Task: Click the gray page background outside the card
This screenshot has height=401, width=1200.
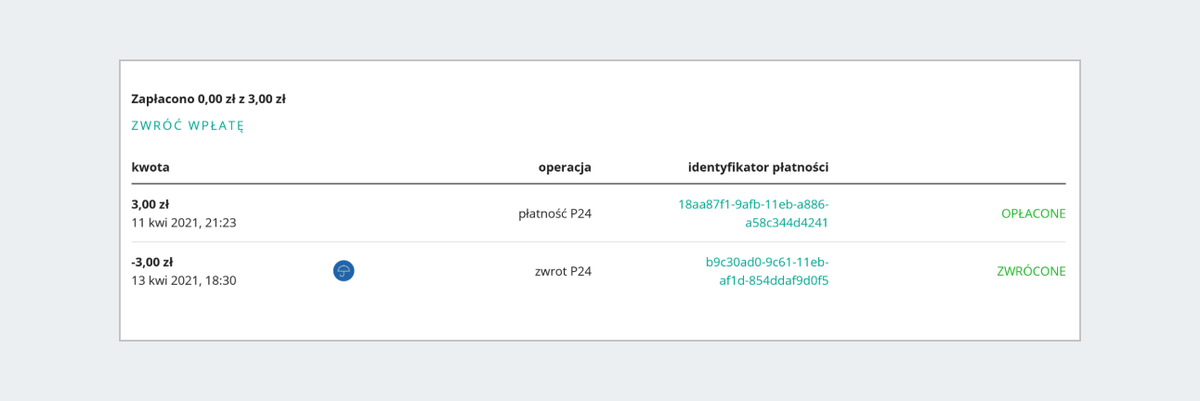Action: [600, 28]
